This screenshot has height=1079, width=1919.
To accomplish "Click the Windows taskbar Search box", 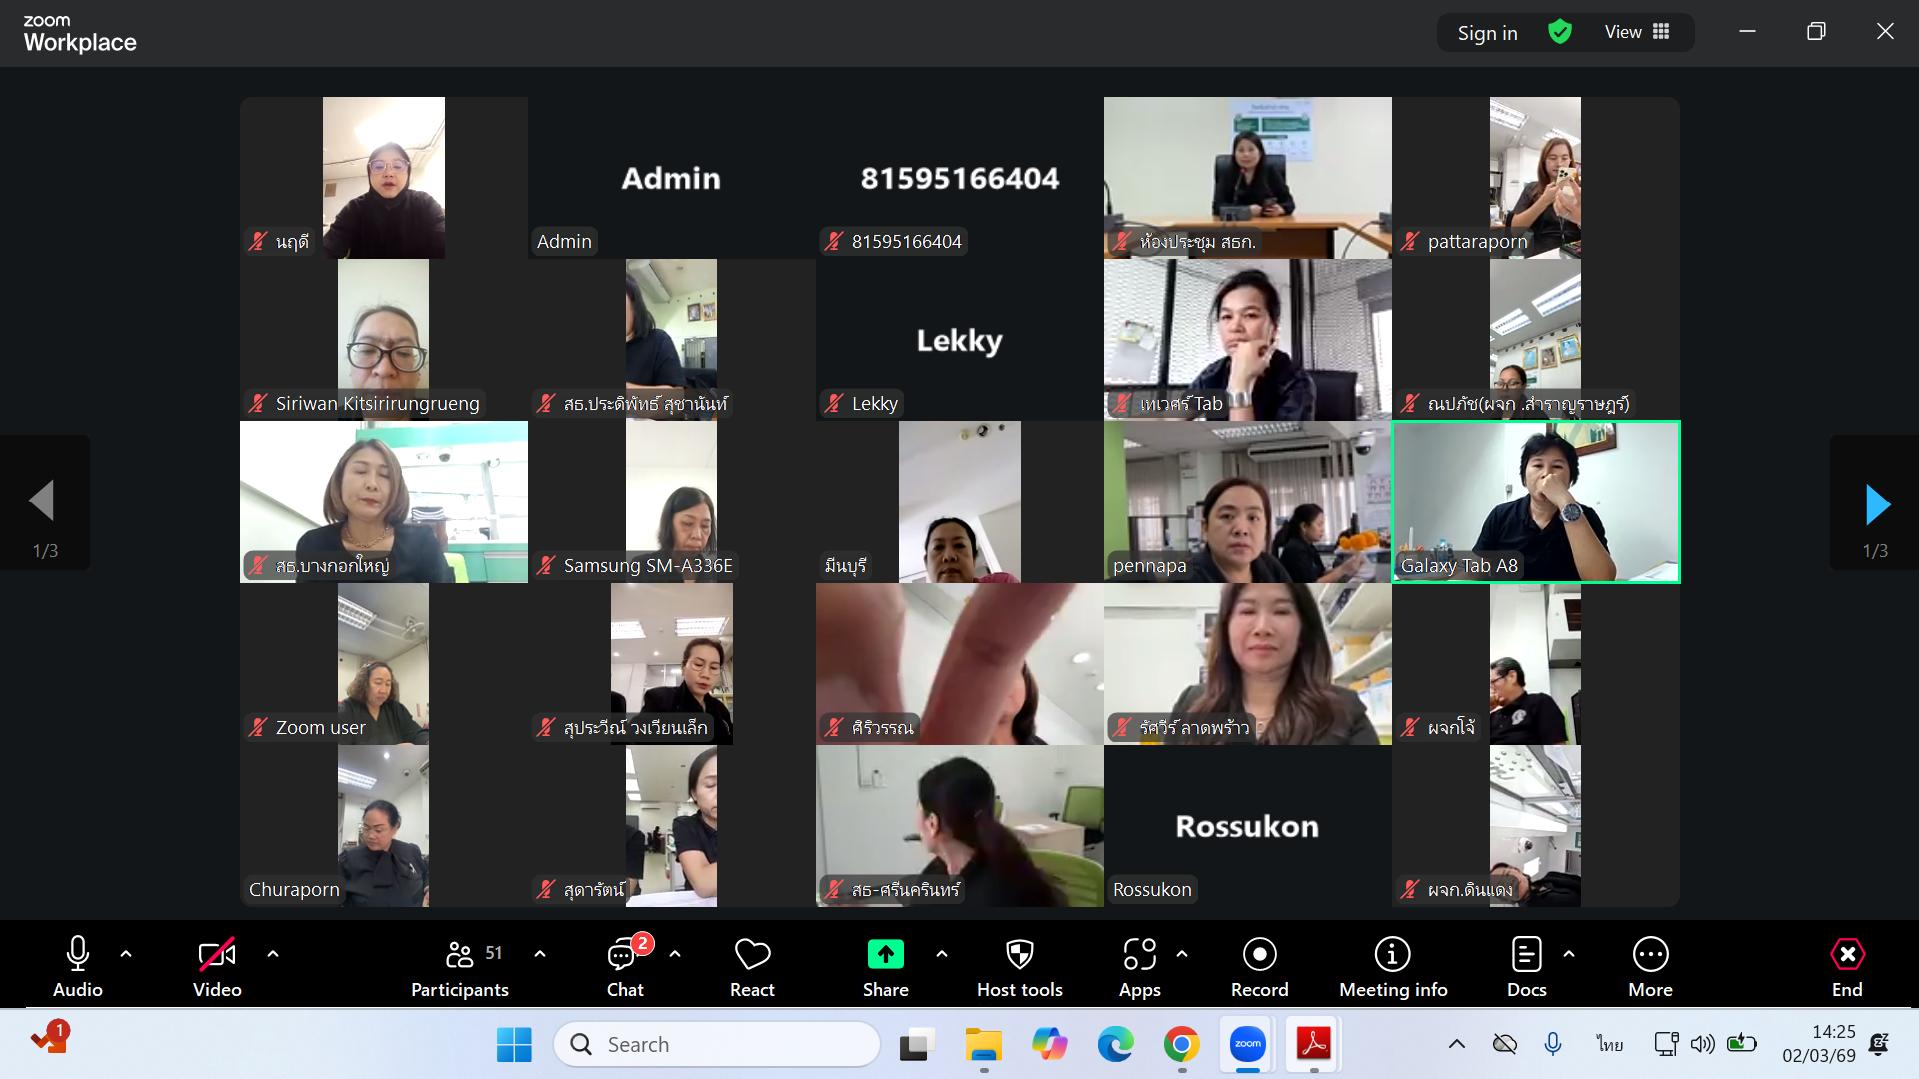I will pos(717,1044).
